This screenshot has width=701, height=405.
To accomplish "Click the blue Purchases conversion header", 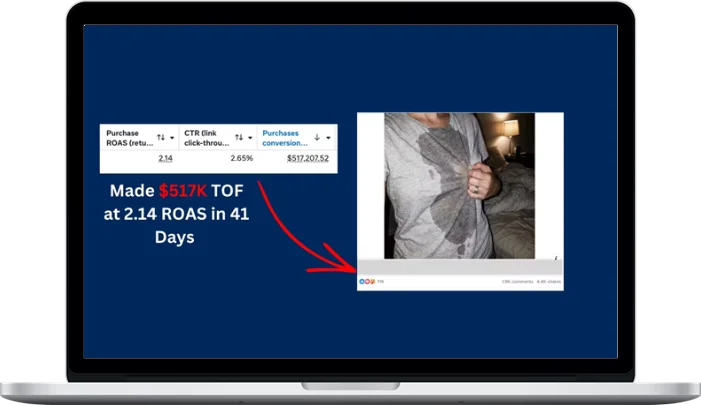I will (283, 137).
